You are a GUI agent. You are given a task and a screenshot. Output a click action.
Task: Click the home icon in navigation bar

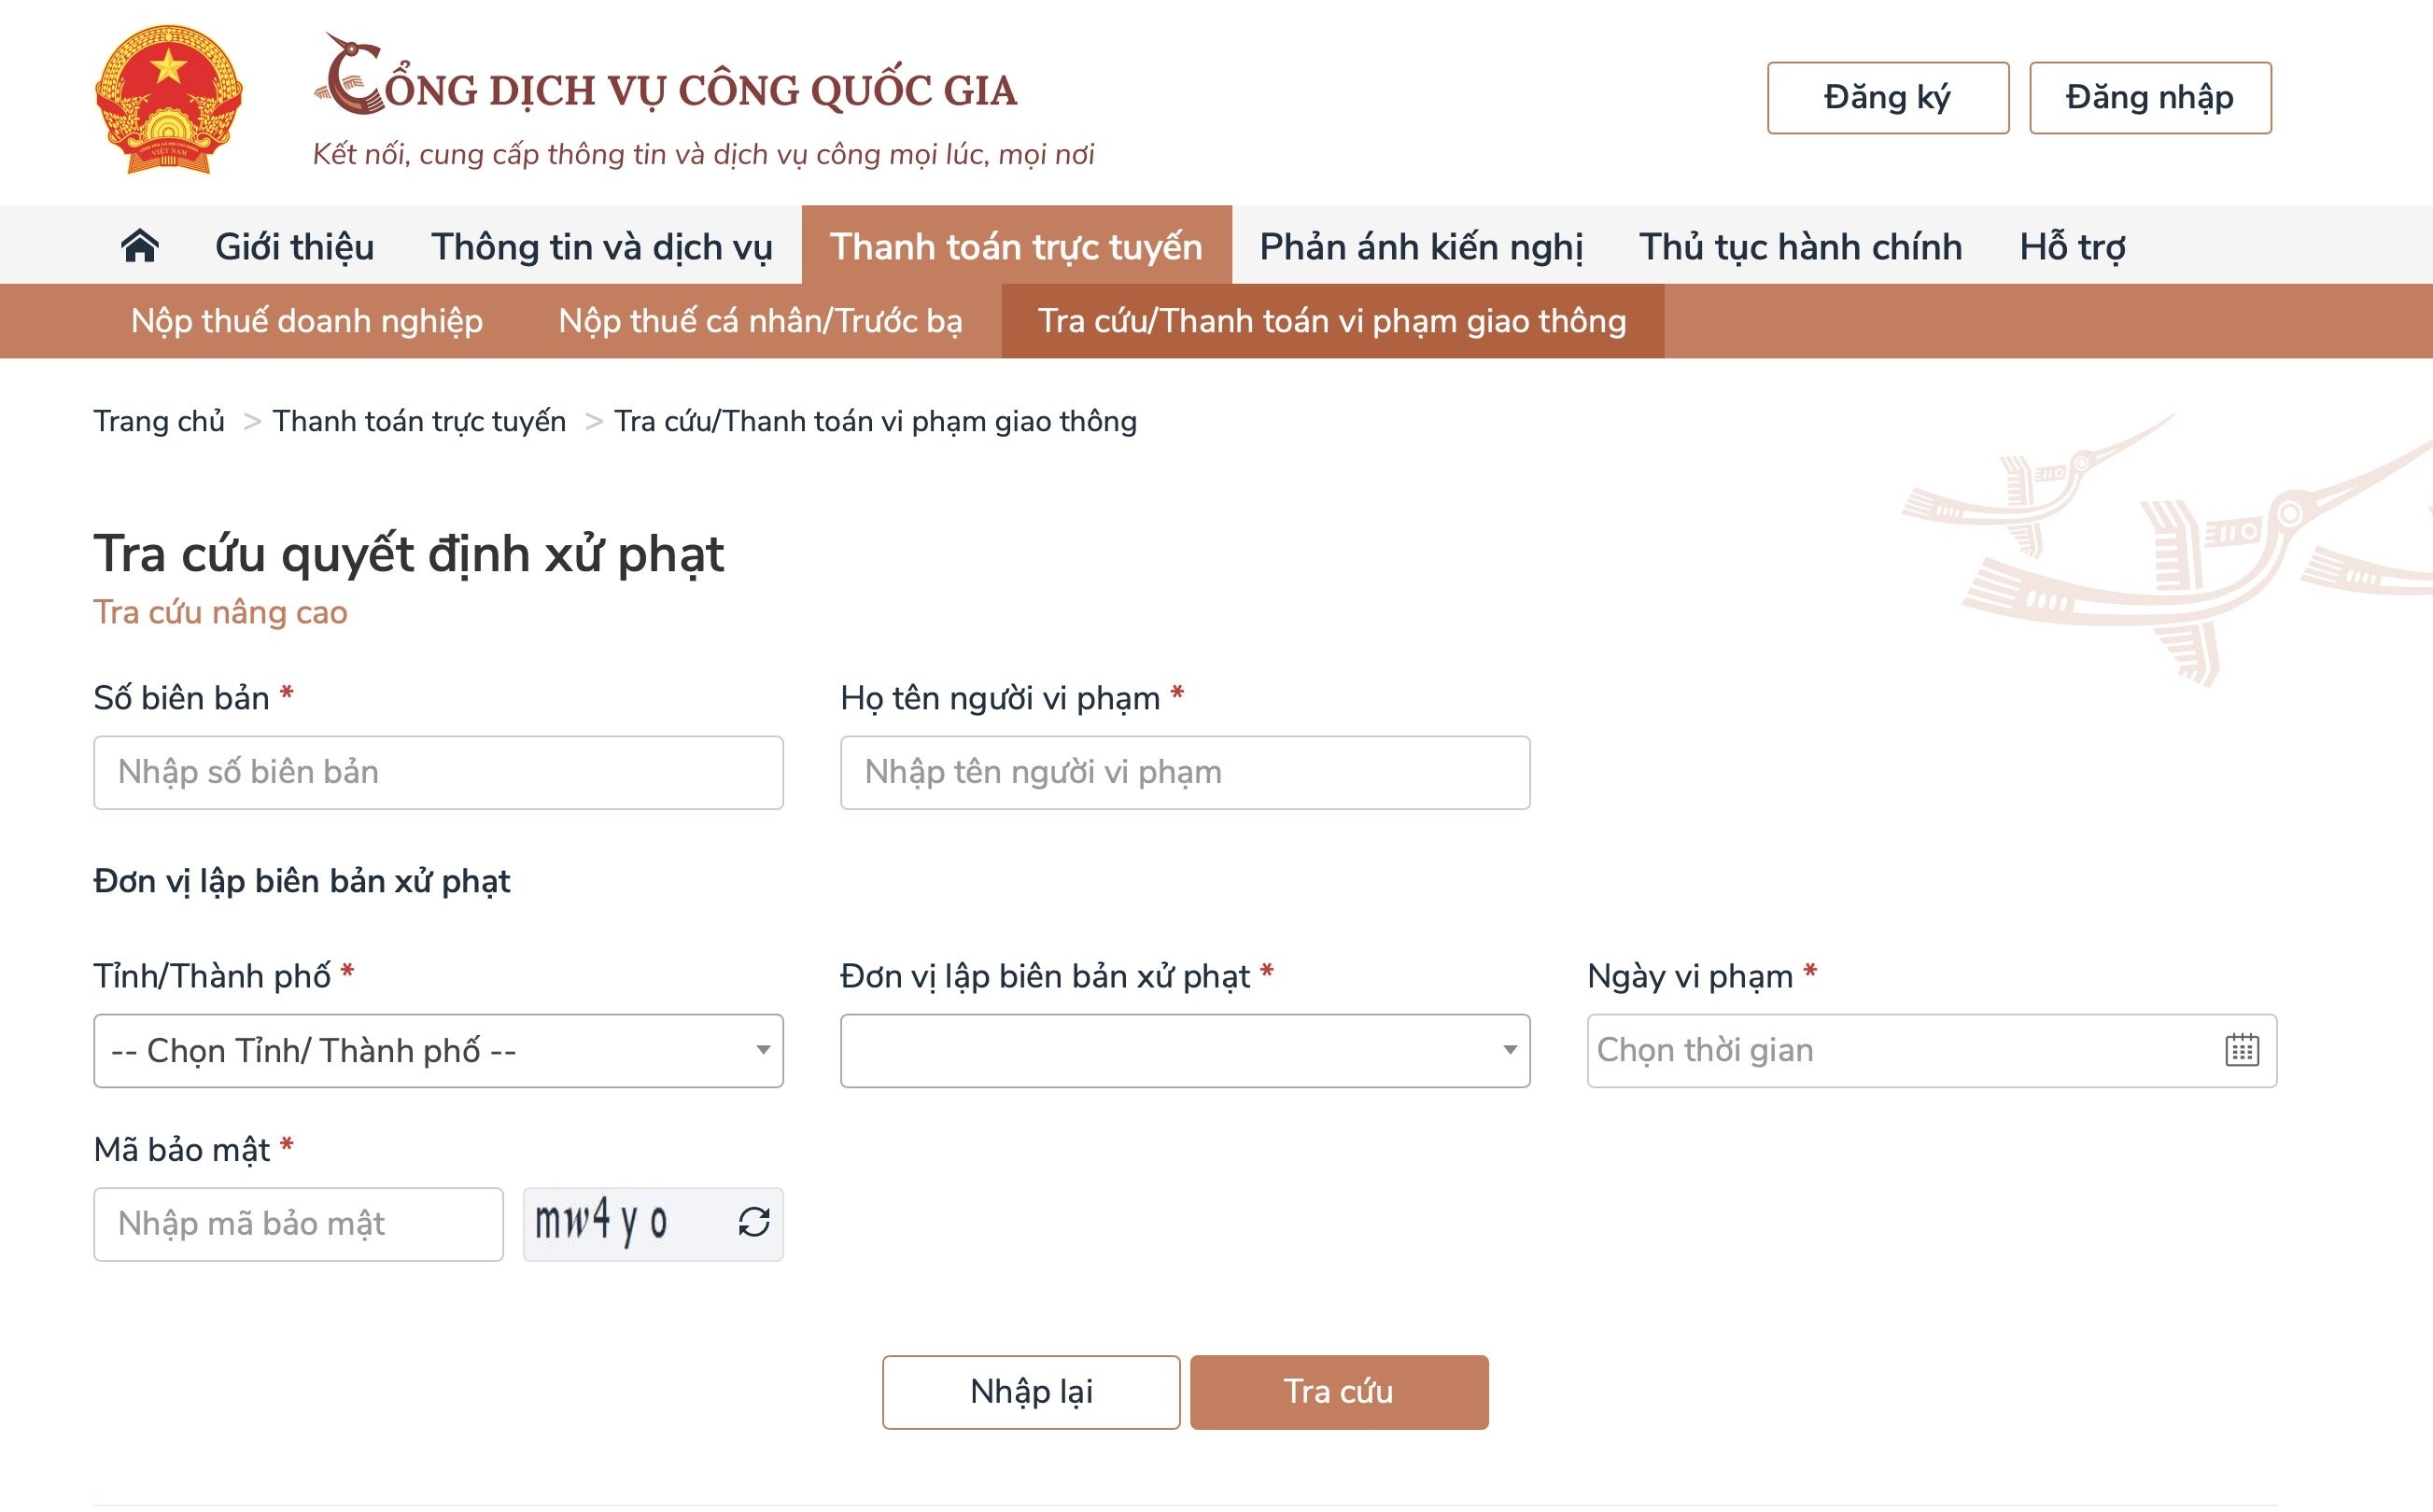tap(140, 245)
